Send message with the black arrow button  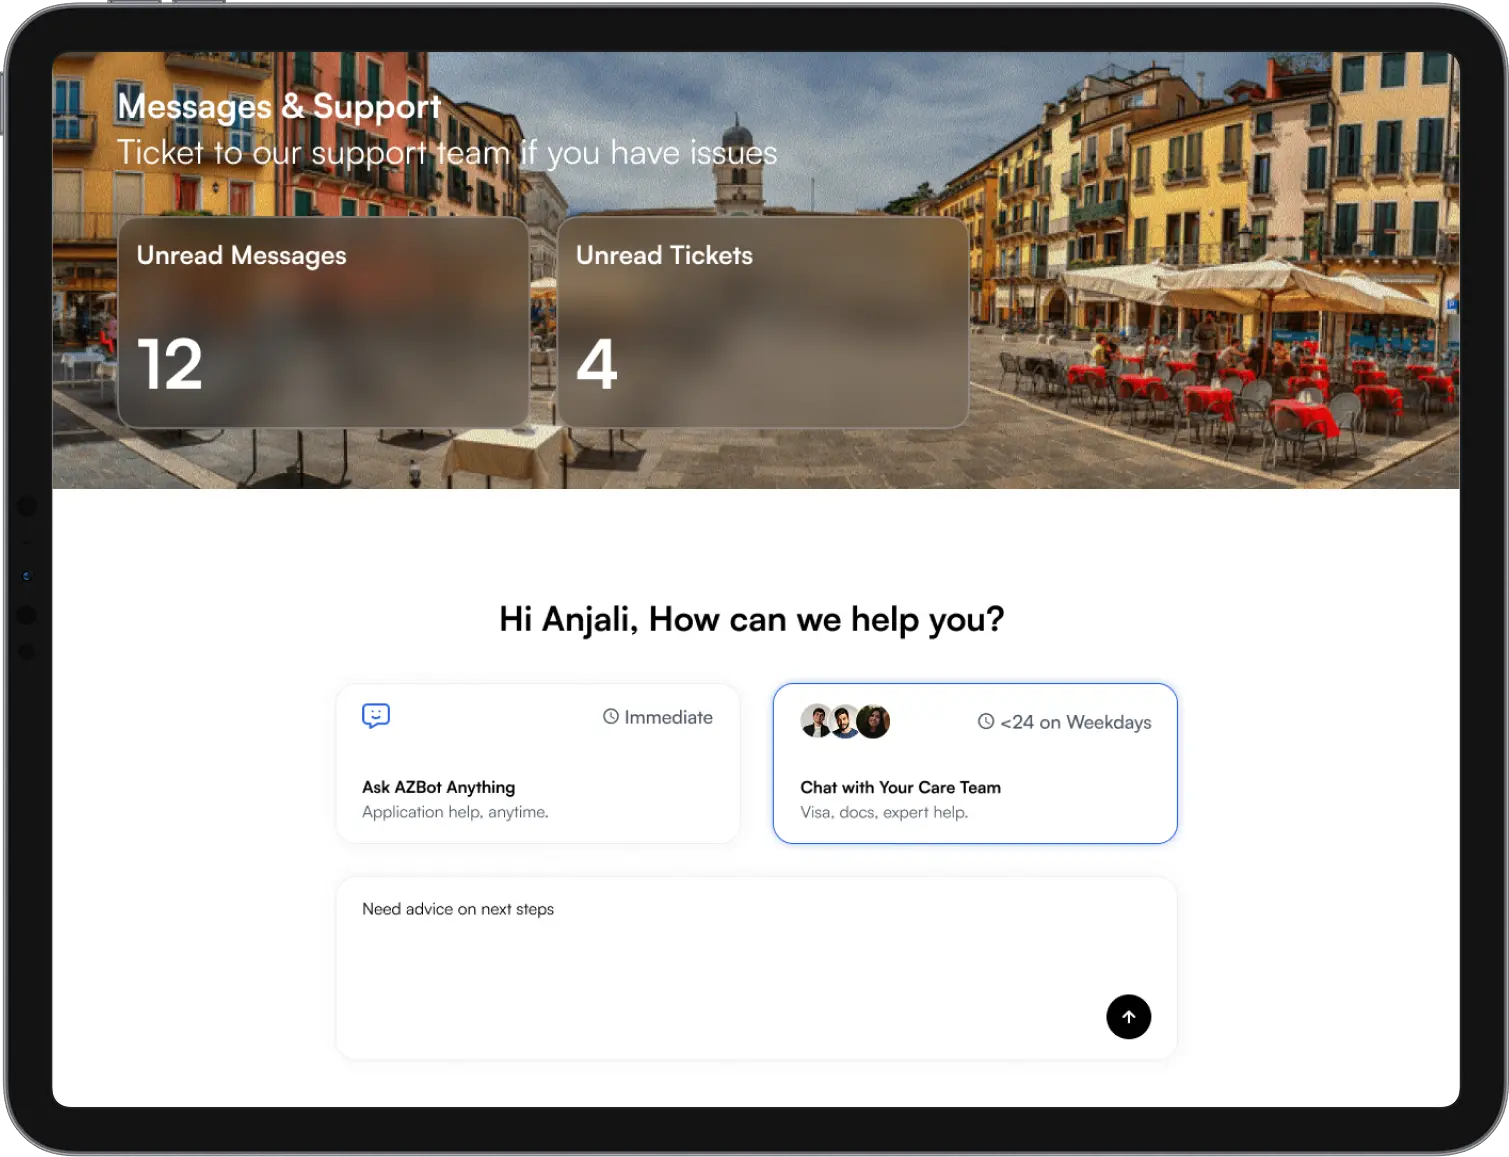pyautogui.click(x=1128, y=1017)
